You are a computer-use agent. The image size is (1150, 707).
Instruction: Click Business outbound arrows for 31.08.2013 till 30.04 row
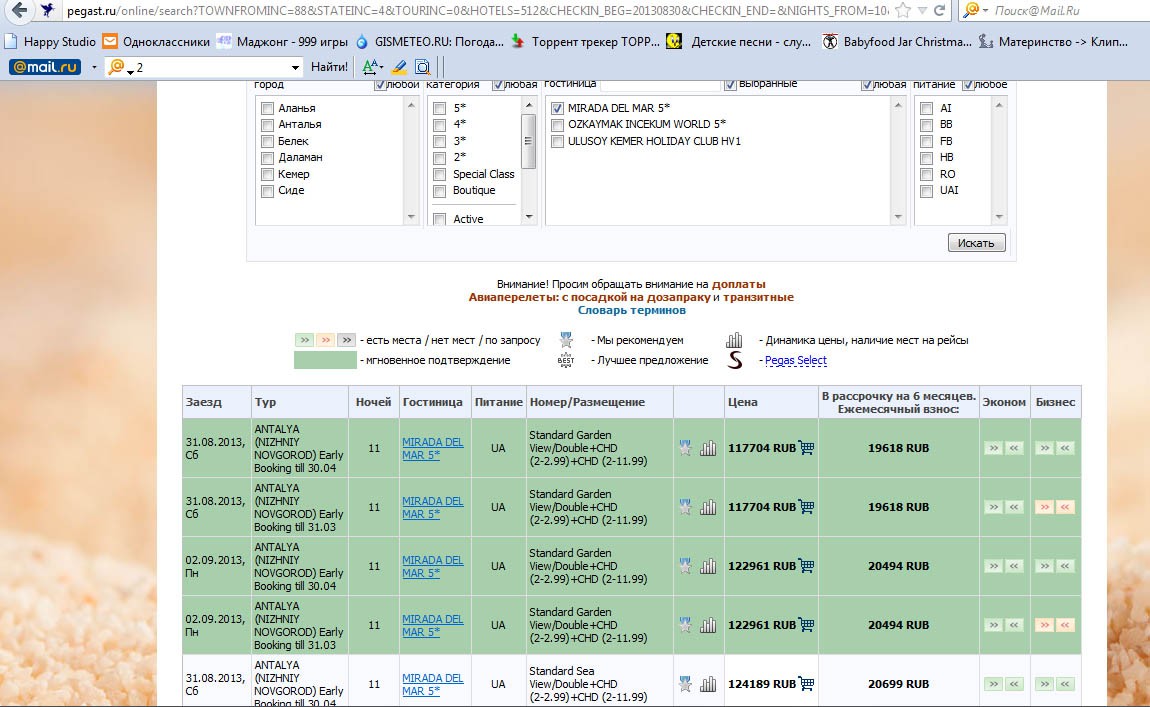(1044, 448)
